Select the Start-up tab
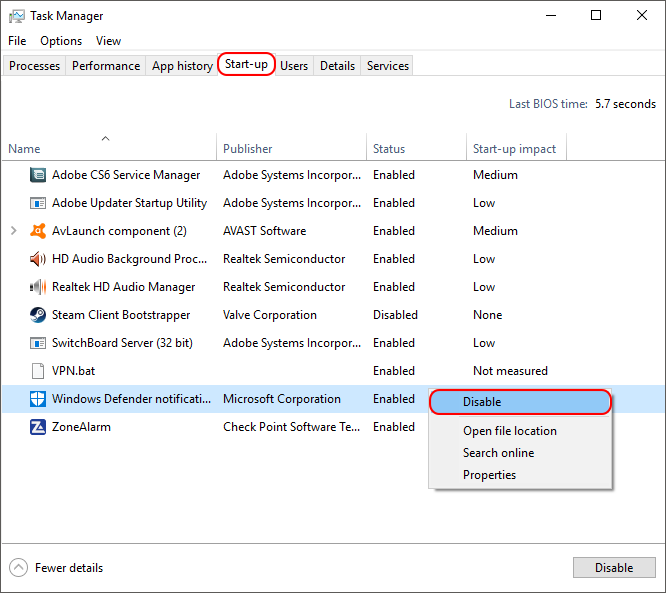This screenshot has height=593, width=666. point(246,64)
